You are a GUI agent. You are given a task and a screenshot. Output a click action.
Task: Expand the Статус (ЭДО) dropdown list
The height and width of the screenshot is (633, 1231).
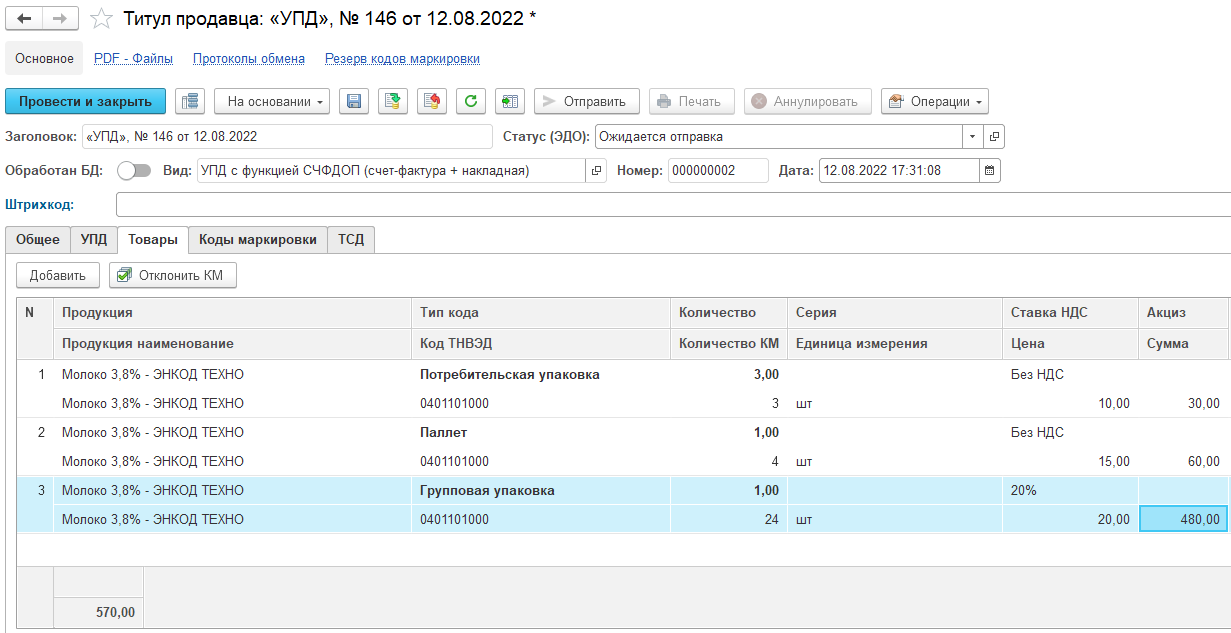(x=973, y=137)
